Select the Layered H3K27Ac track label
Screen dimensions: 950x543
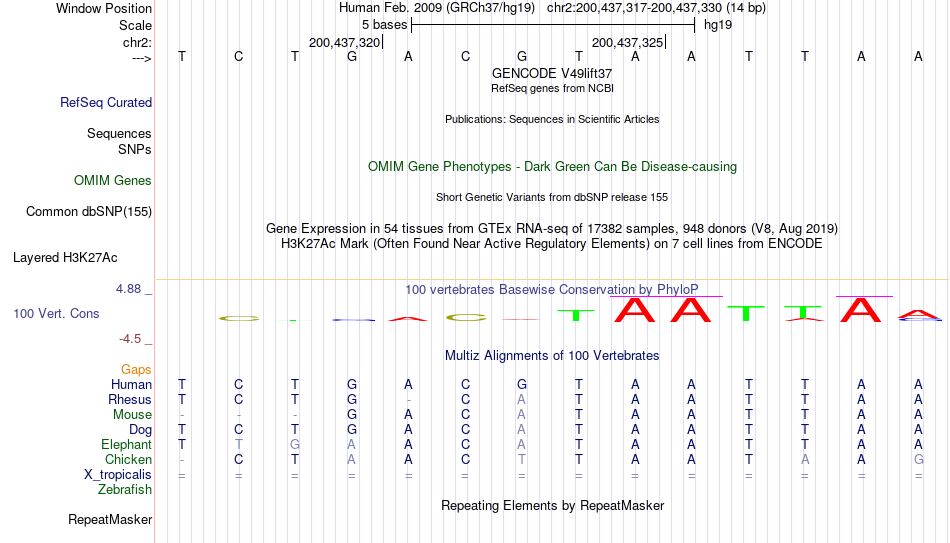(x=65, y=258)
